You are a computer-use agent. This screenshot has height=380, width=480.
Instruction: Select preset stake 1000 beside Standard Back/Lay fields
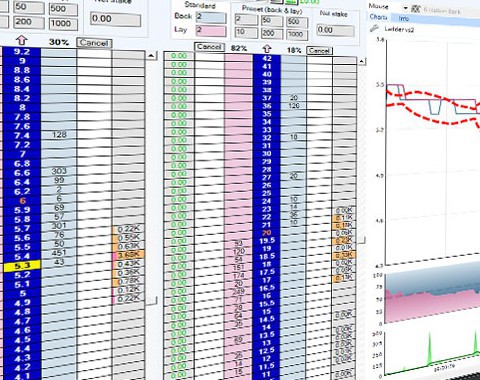[x=297, y=35]
